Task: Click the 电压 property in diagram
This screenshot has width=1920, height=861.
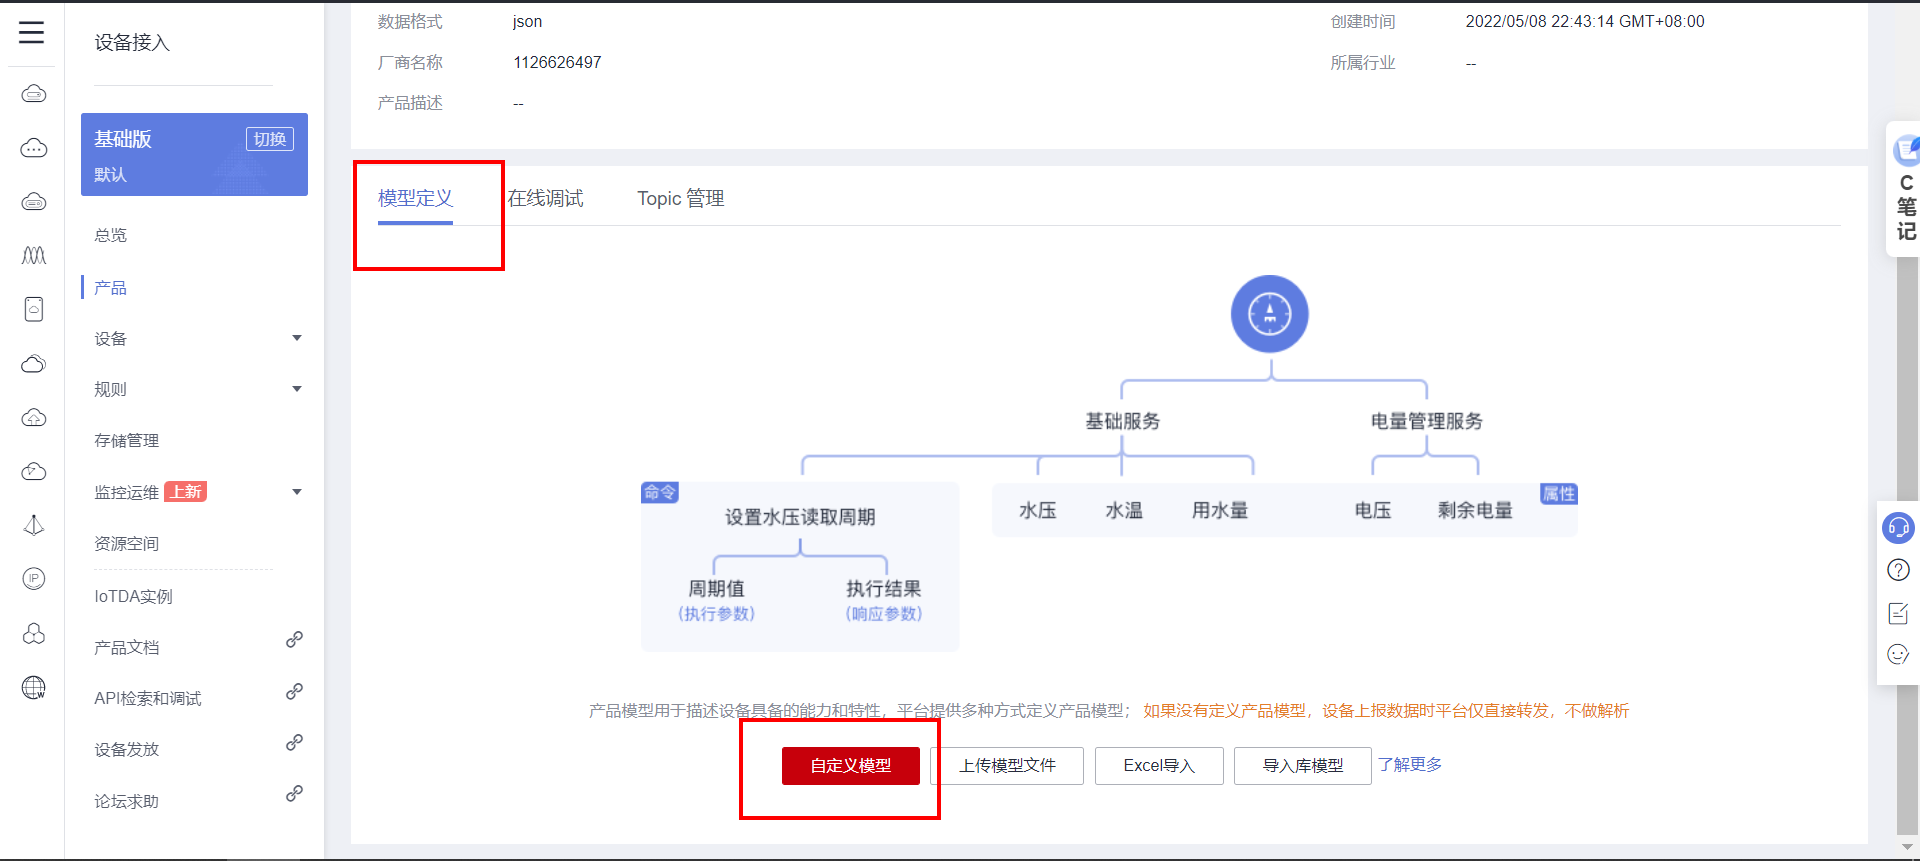Action: click(1373, 511)
